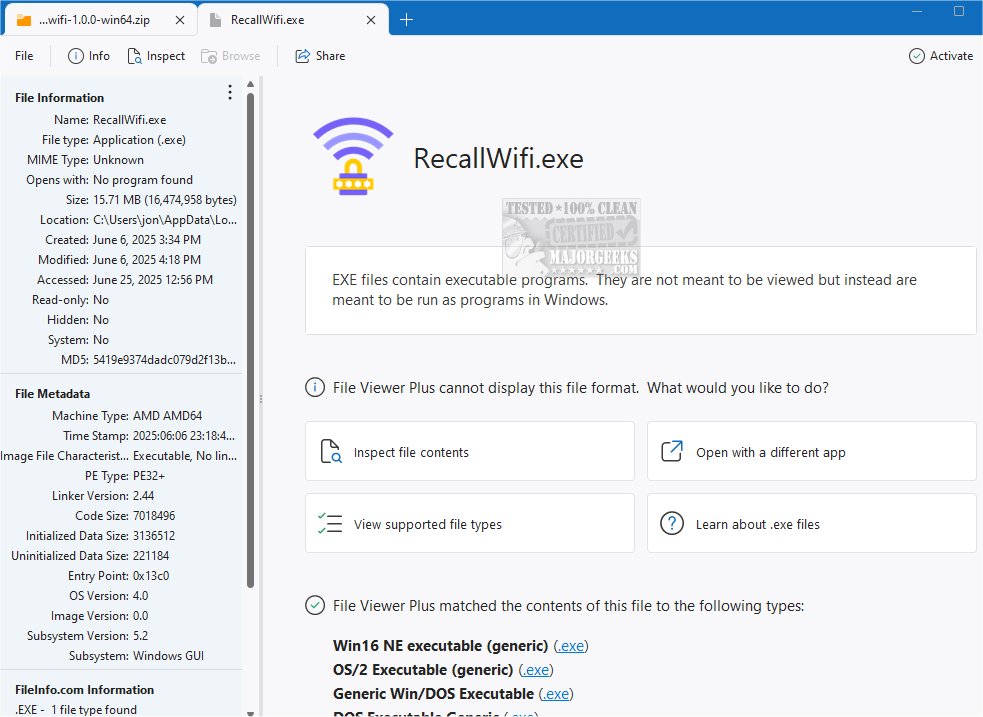Click the FileInfo.com Information section header
983x717 pixels.
point(85,689)
